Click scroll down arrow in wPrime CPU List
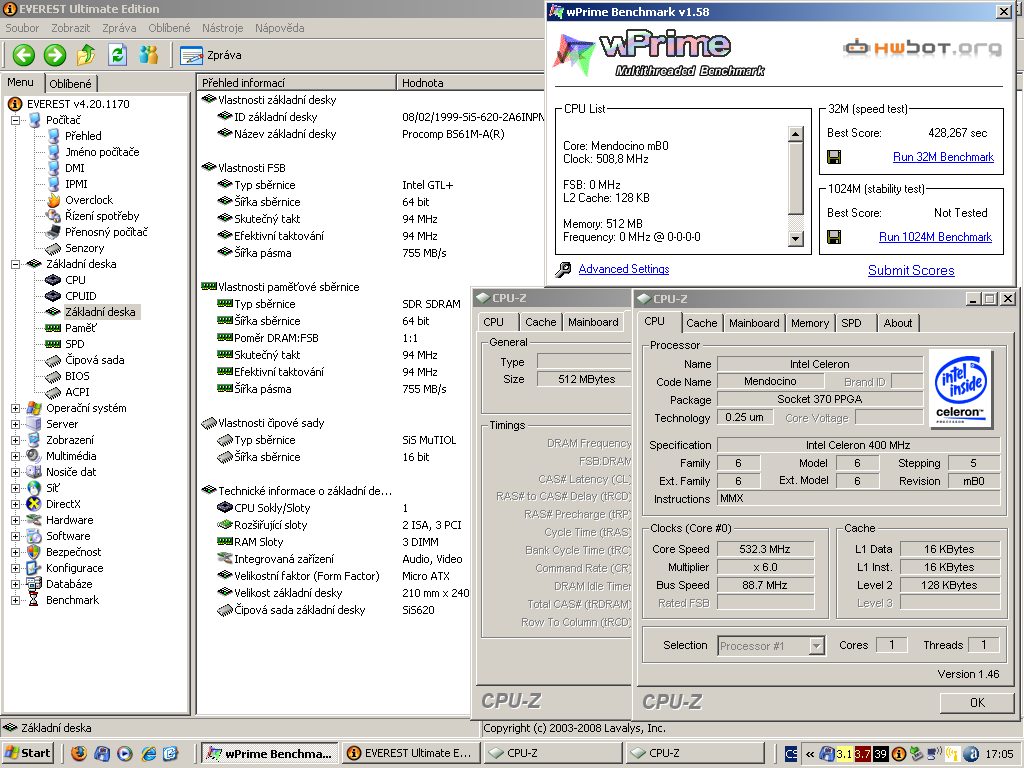The image size is (1024, 768). click(x=795, y=238)
